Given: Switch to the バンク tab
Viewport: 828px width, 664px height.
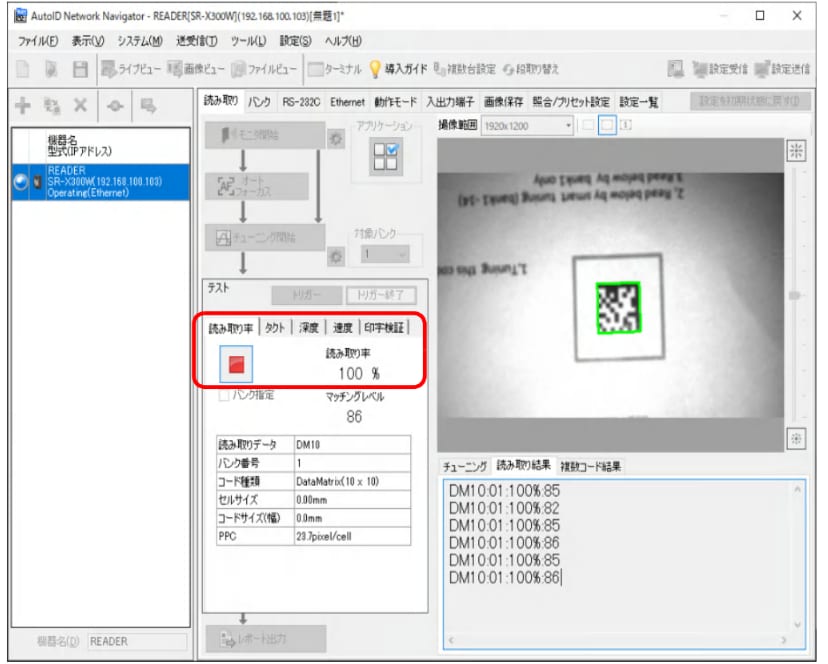Looking at the screenshot, I should coord(259,102).
